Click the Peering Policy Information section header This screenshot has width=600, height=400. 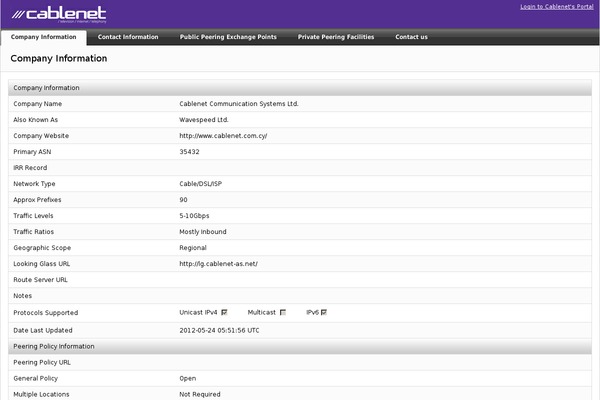coord(300,346)
